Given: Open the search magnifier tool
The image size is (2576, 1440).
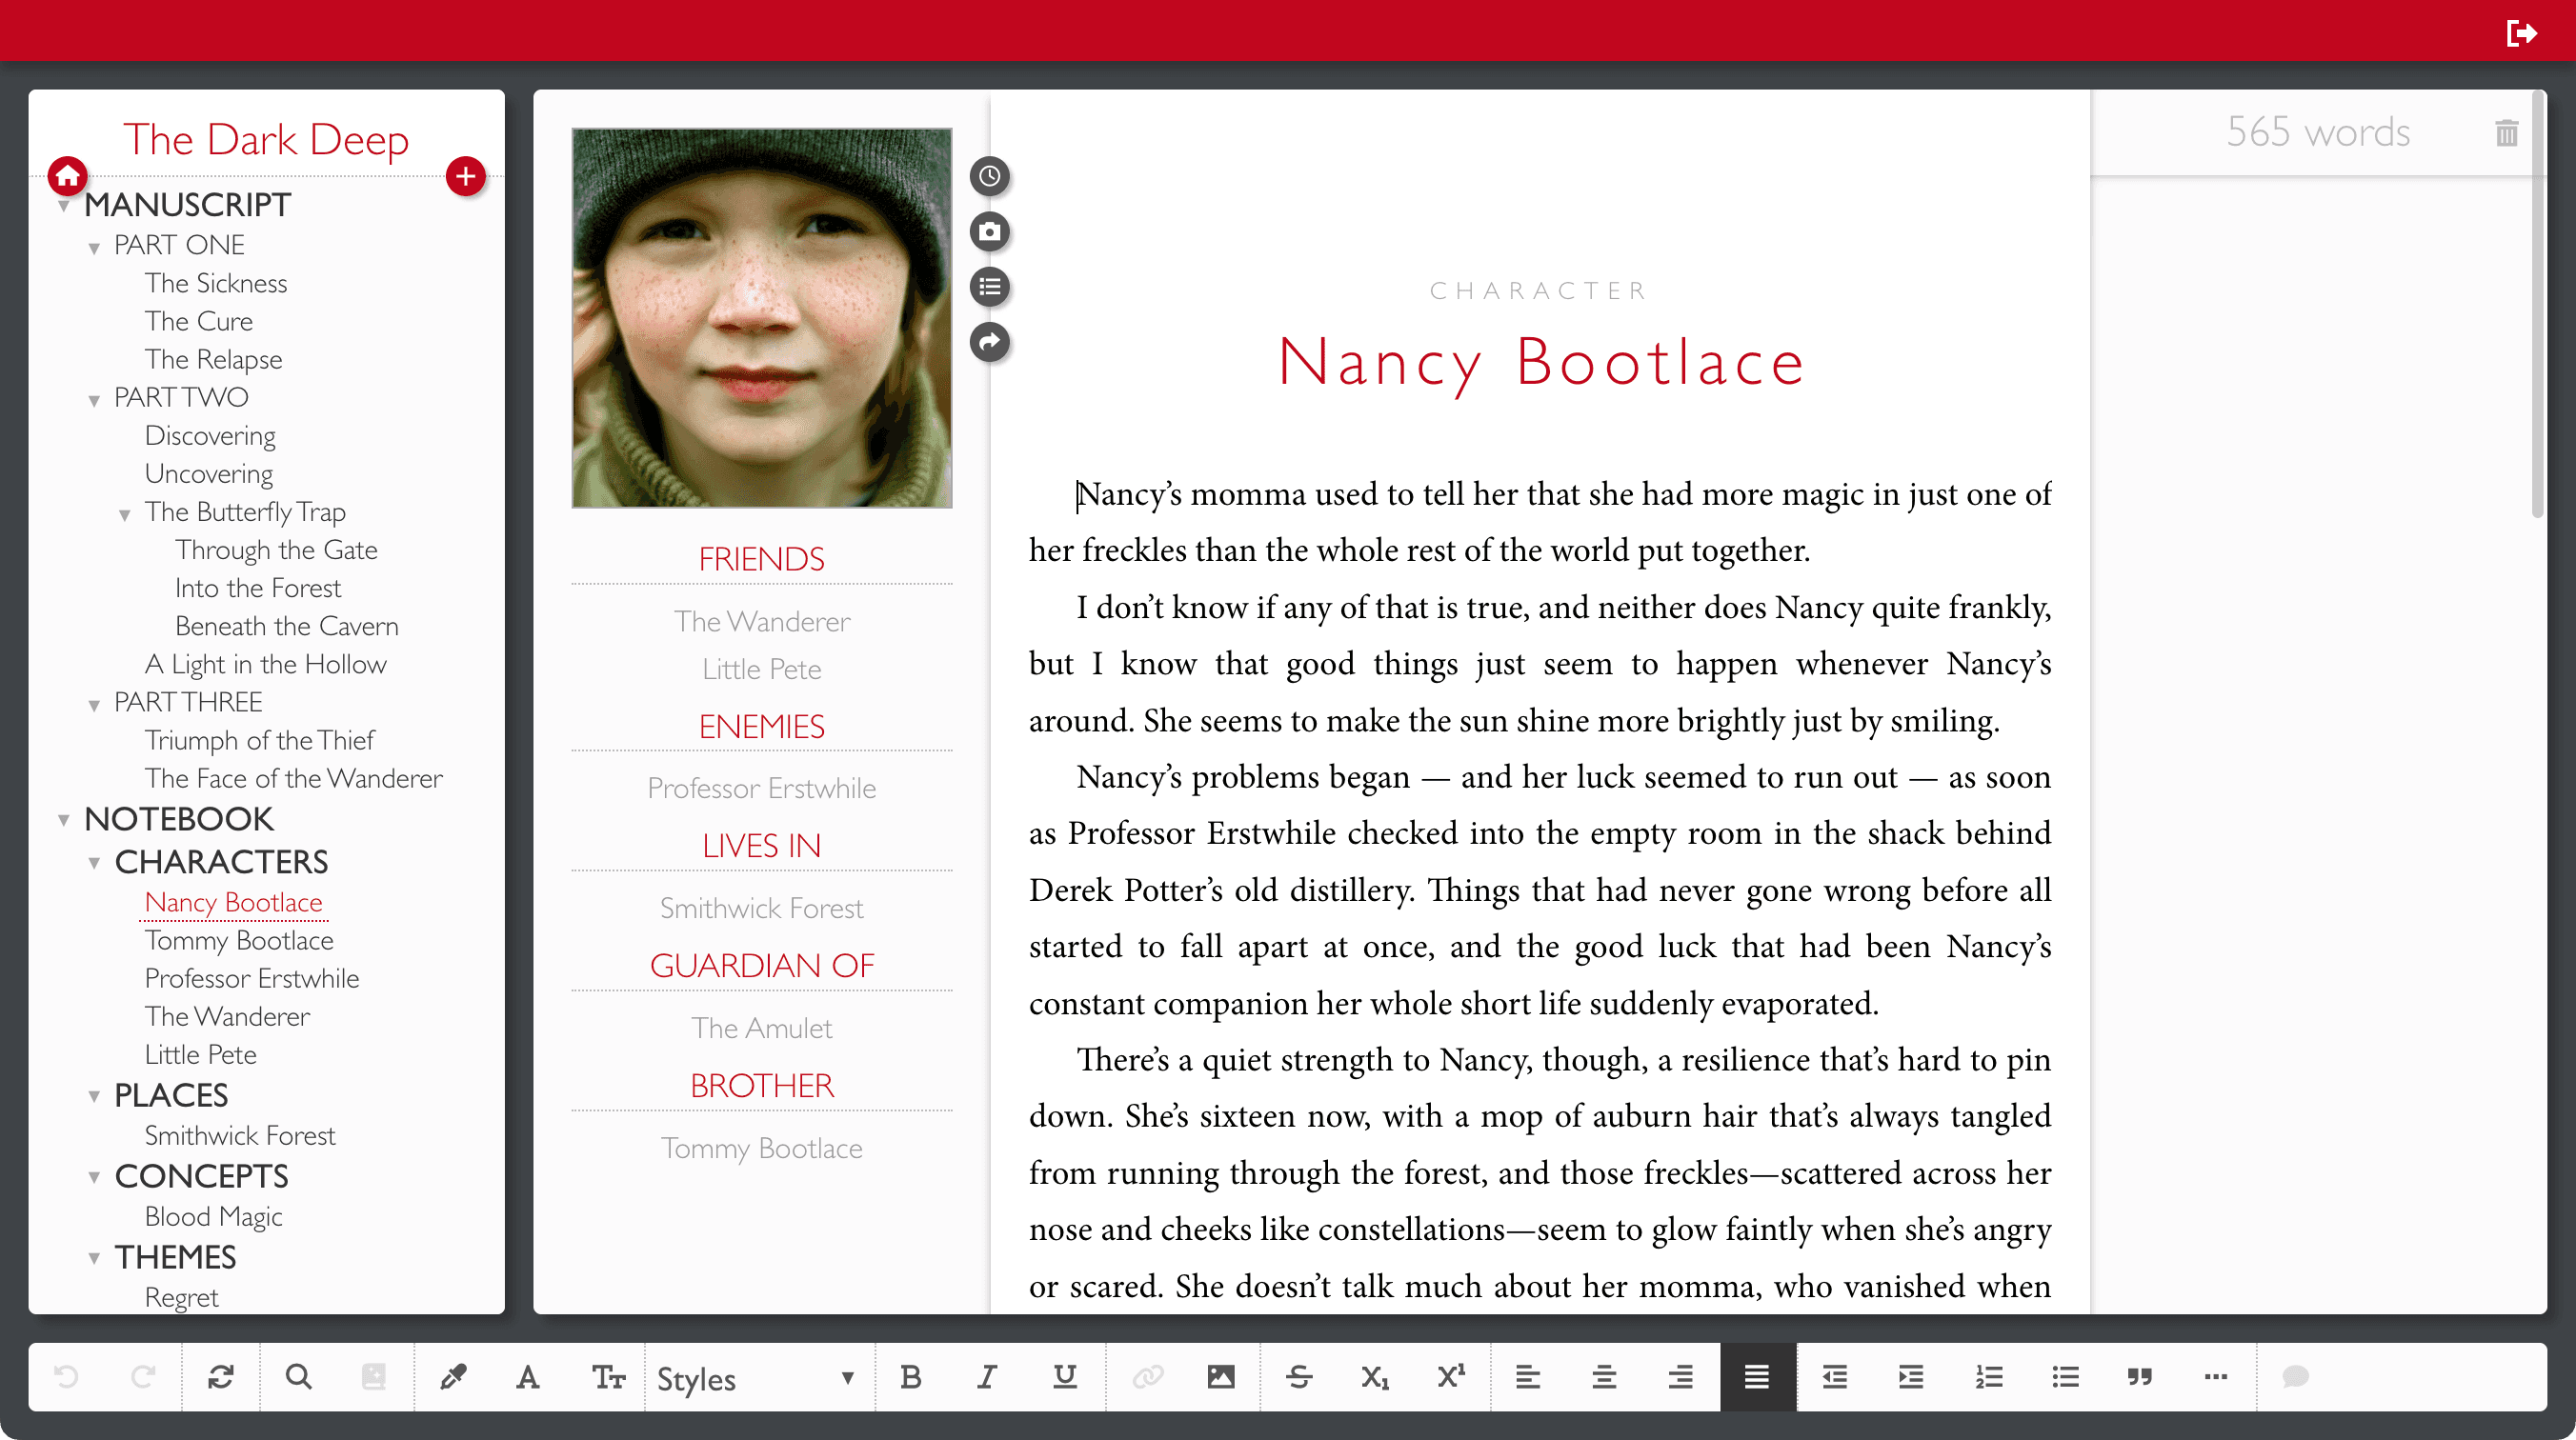Looking at the screenshot, I should 298,1377.
